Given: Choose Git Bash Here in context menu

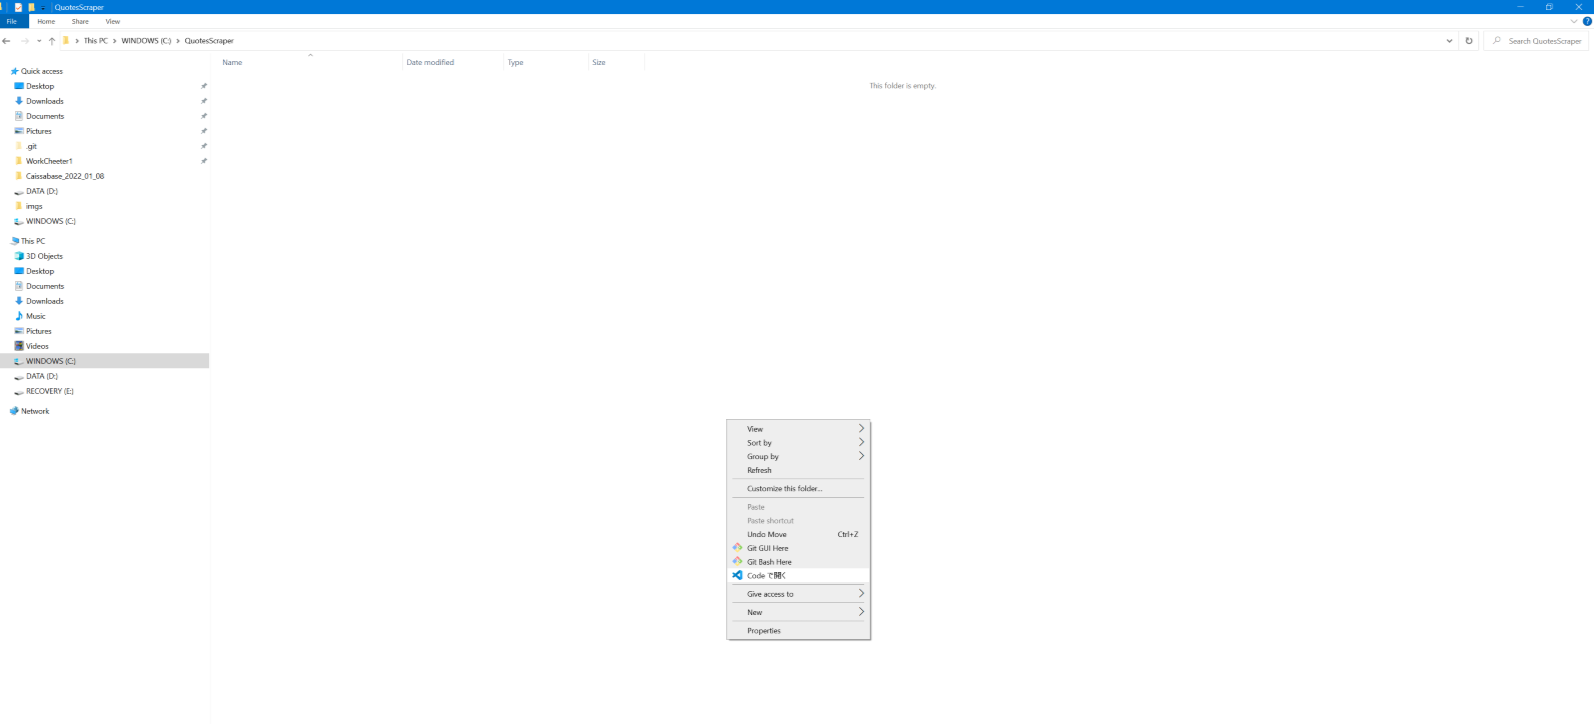Looking at the screenshot, I should click(x=798, y=562).
